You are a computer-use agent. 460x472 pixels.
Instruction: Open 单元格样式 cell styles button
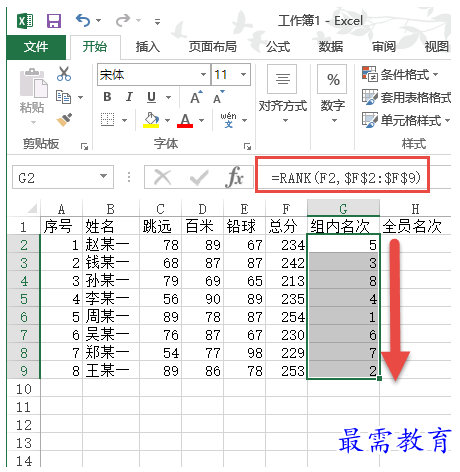(406, 120)
